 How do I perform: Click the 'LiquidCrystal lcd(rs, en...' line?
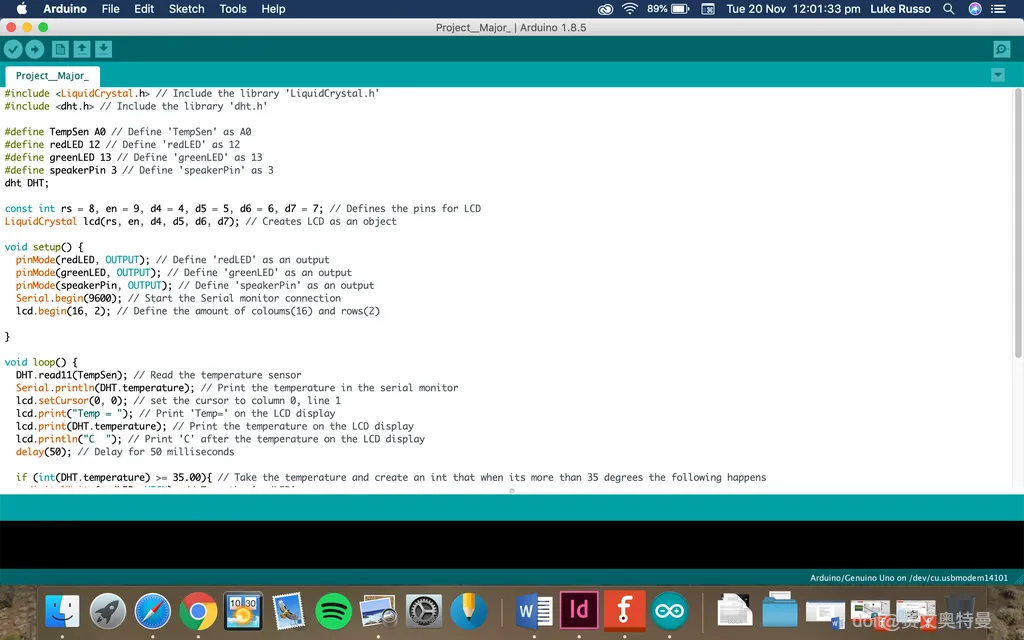[x=200, y=221]
